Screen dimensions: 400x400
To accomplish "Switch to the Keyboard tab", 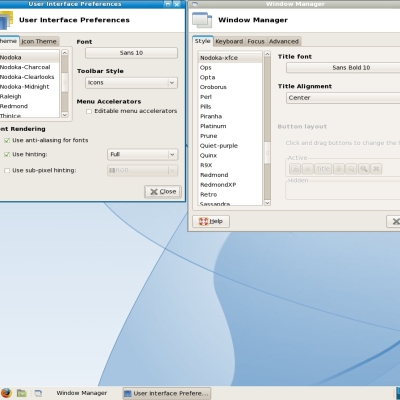I will pyautogui.click(x=229, y=42).
